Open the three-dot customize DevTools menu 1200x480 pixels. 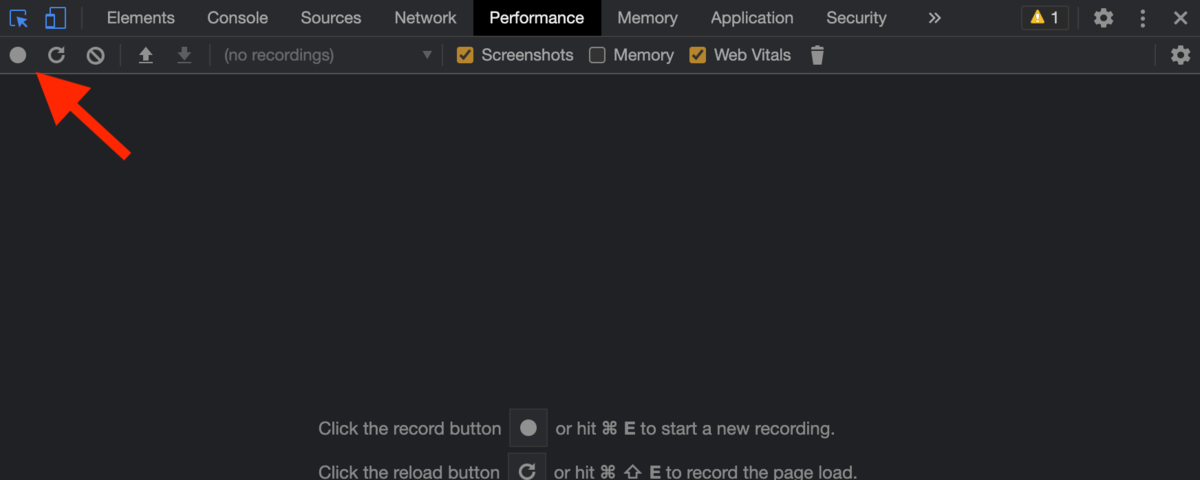1143,18
